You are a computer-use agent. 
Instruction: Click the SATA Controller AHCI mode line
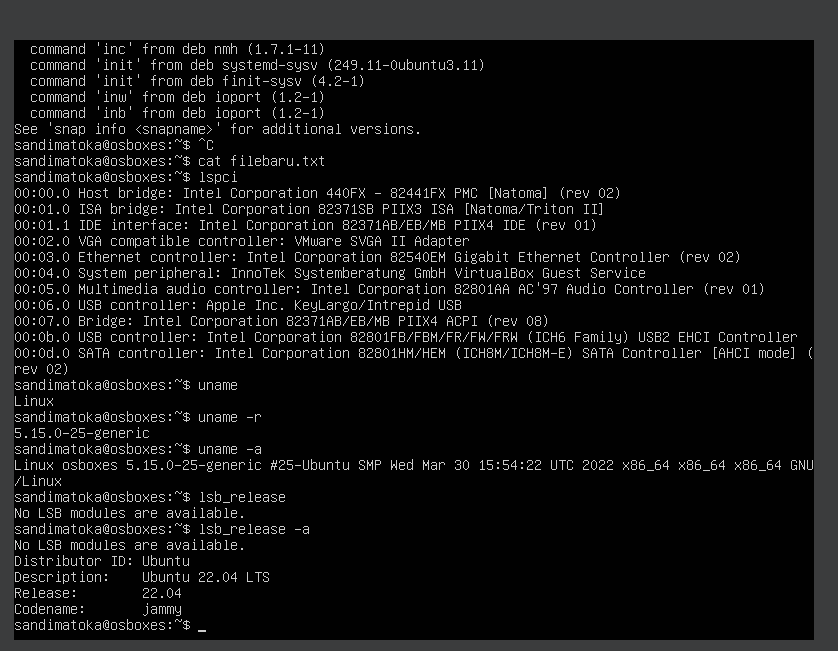(413, 361)
